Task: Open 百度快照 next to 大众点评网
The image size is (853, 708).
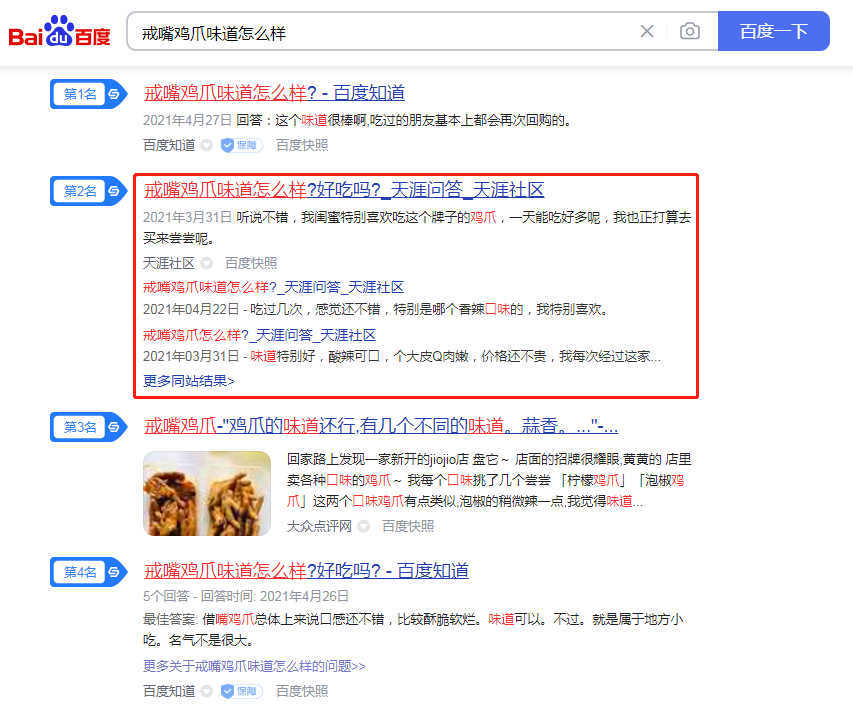Action: 408,526
